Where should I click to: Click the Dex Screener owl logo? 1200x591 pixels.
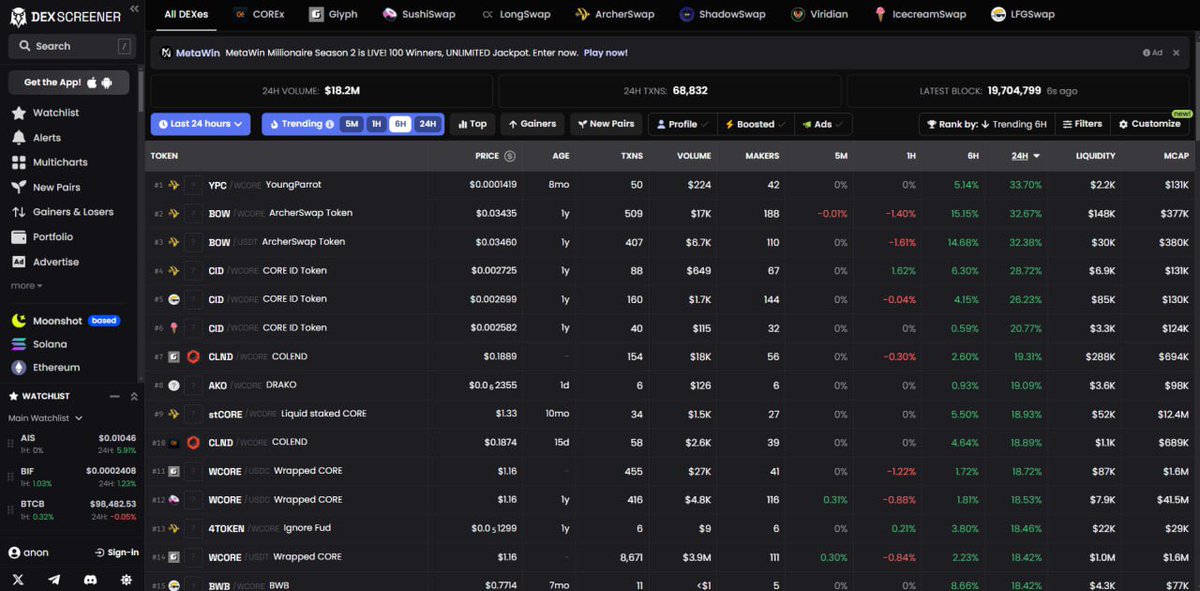tap(17, 15)
